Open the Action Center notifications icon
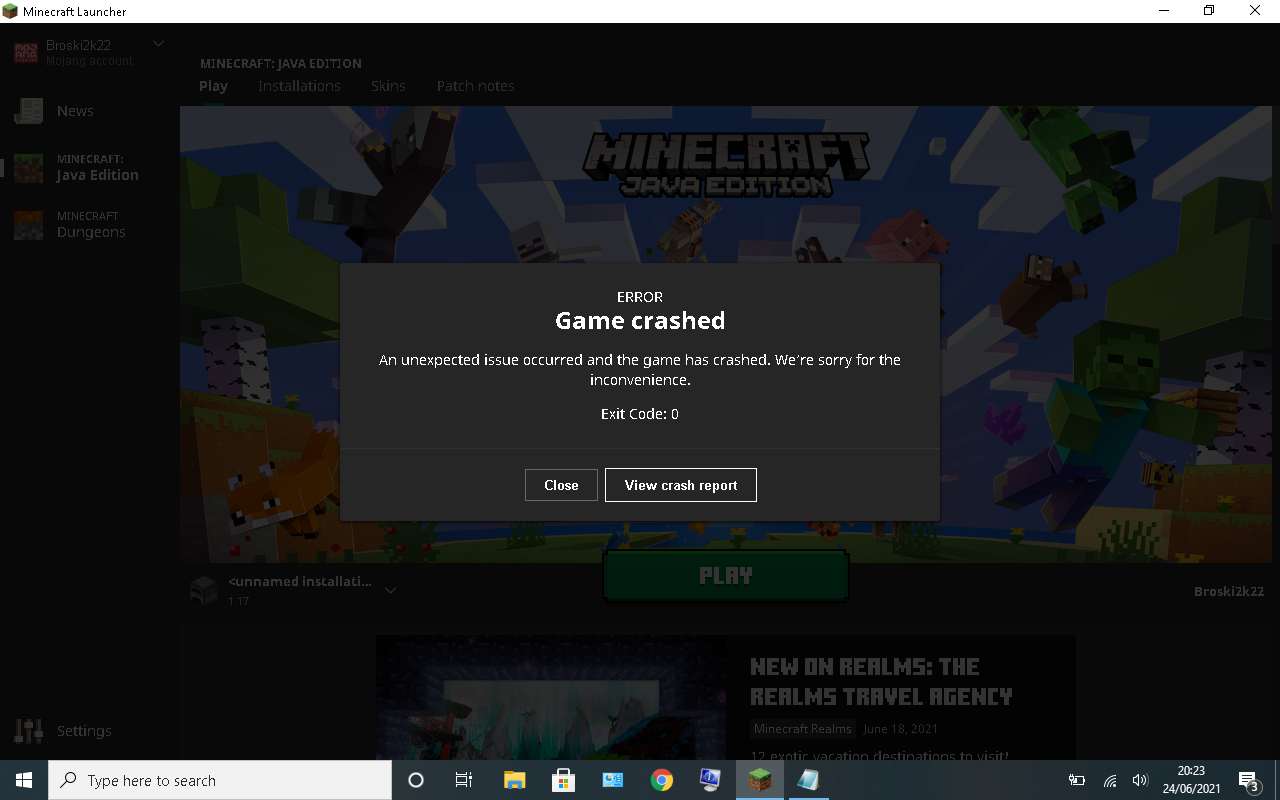 1249,780
